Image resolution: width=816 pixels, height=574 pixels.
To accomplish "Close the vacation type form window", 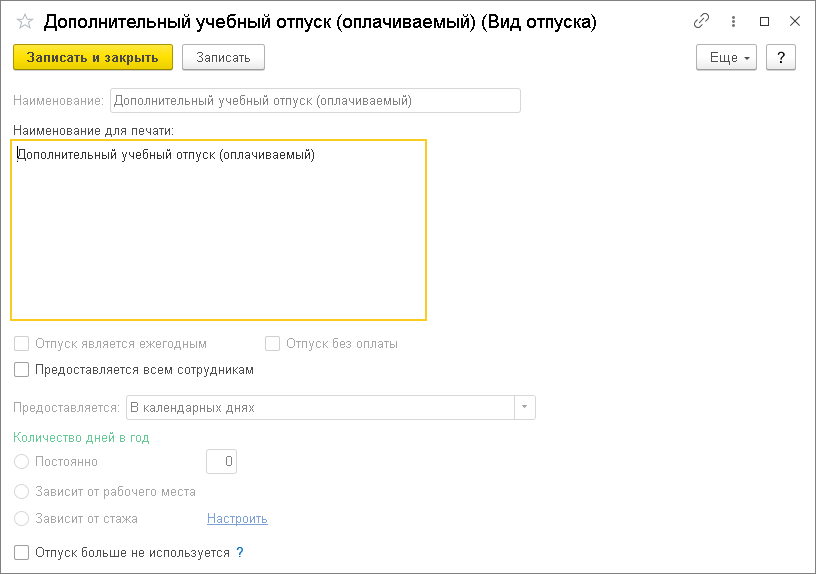I will point(794,21).
